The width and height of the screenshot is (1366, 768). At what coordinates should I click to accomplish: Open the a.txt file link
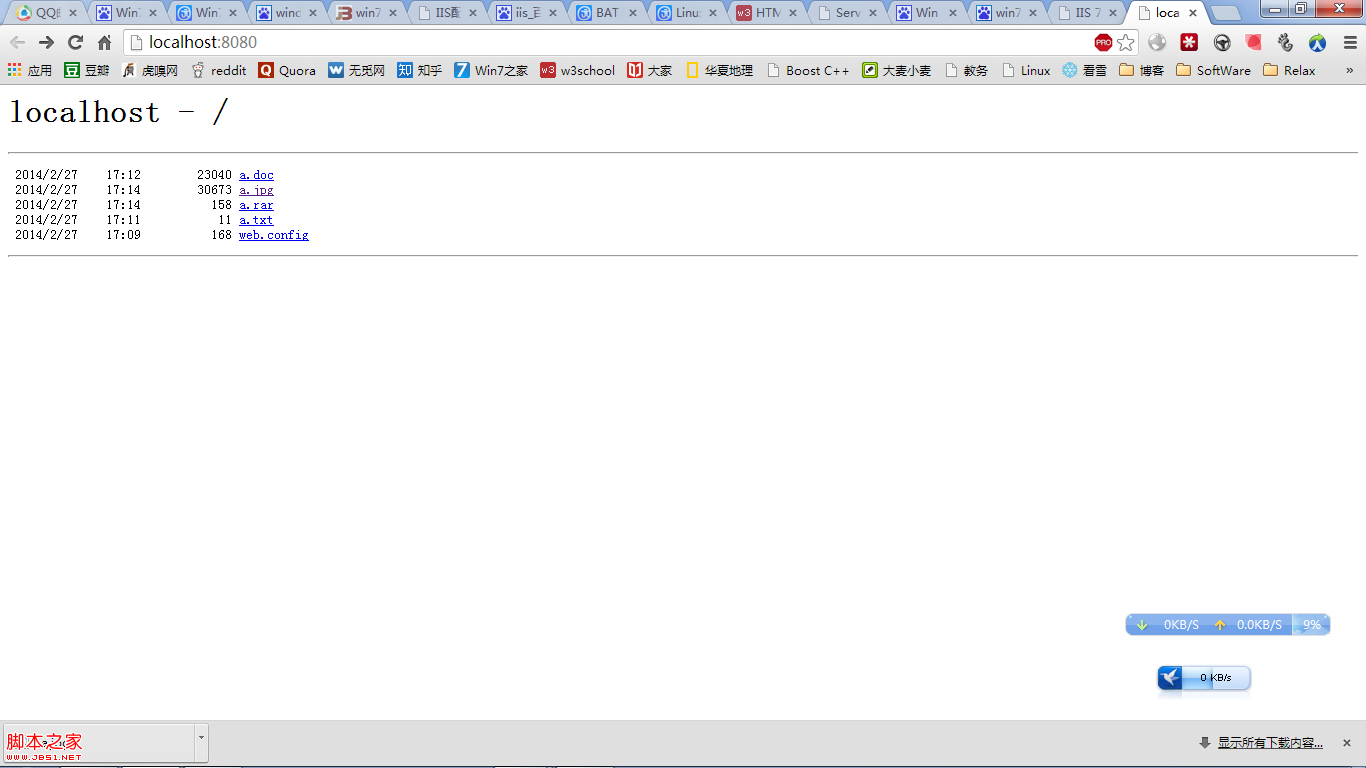click(256, 220)
